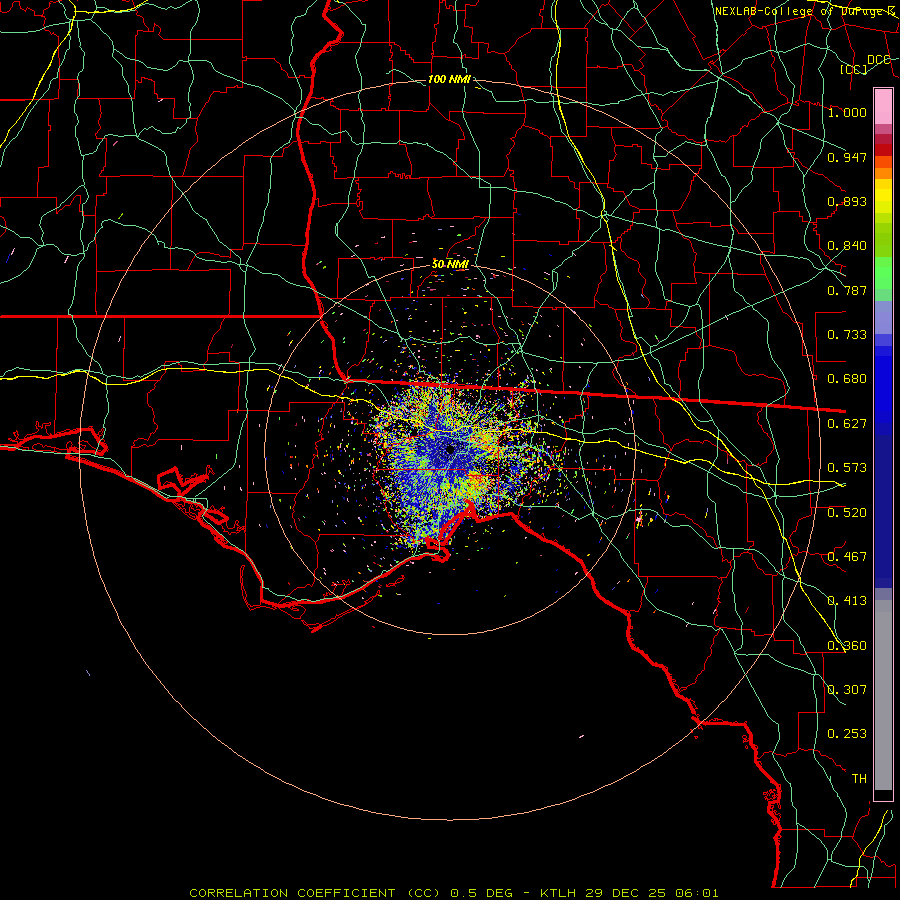Pick the red segment of the color bar

click(883, 149)
